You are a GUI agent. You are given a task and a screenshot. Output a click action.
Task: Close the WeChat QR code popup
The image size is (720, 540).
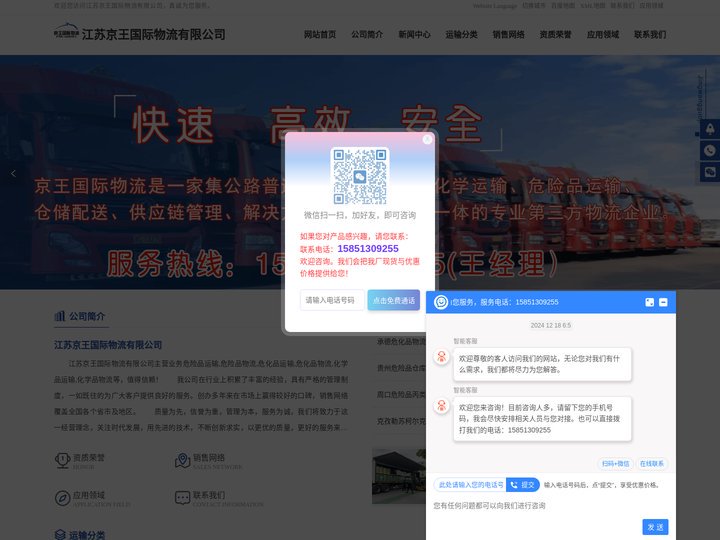click(427, 139)
